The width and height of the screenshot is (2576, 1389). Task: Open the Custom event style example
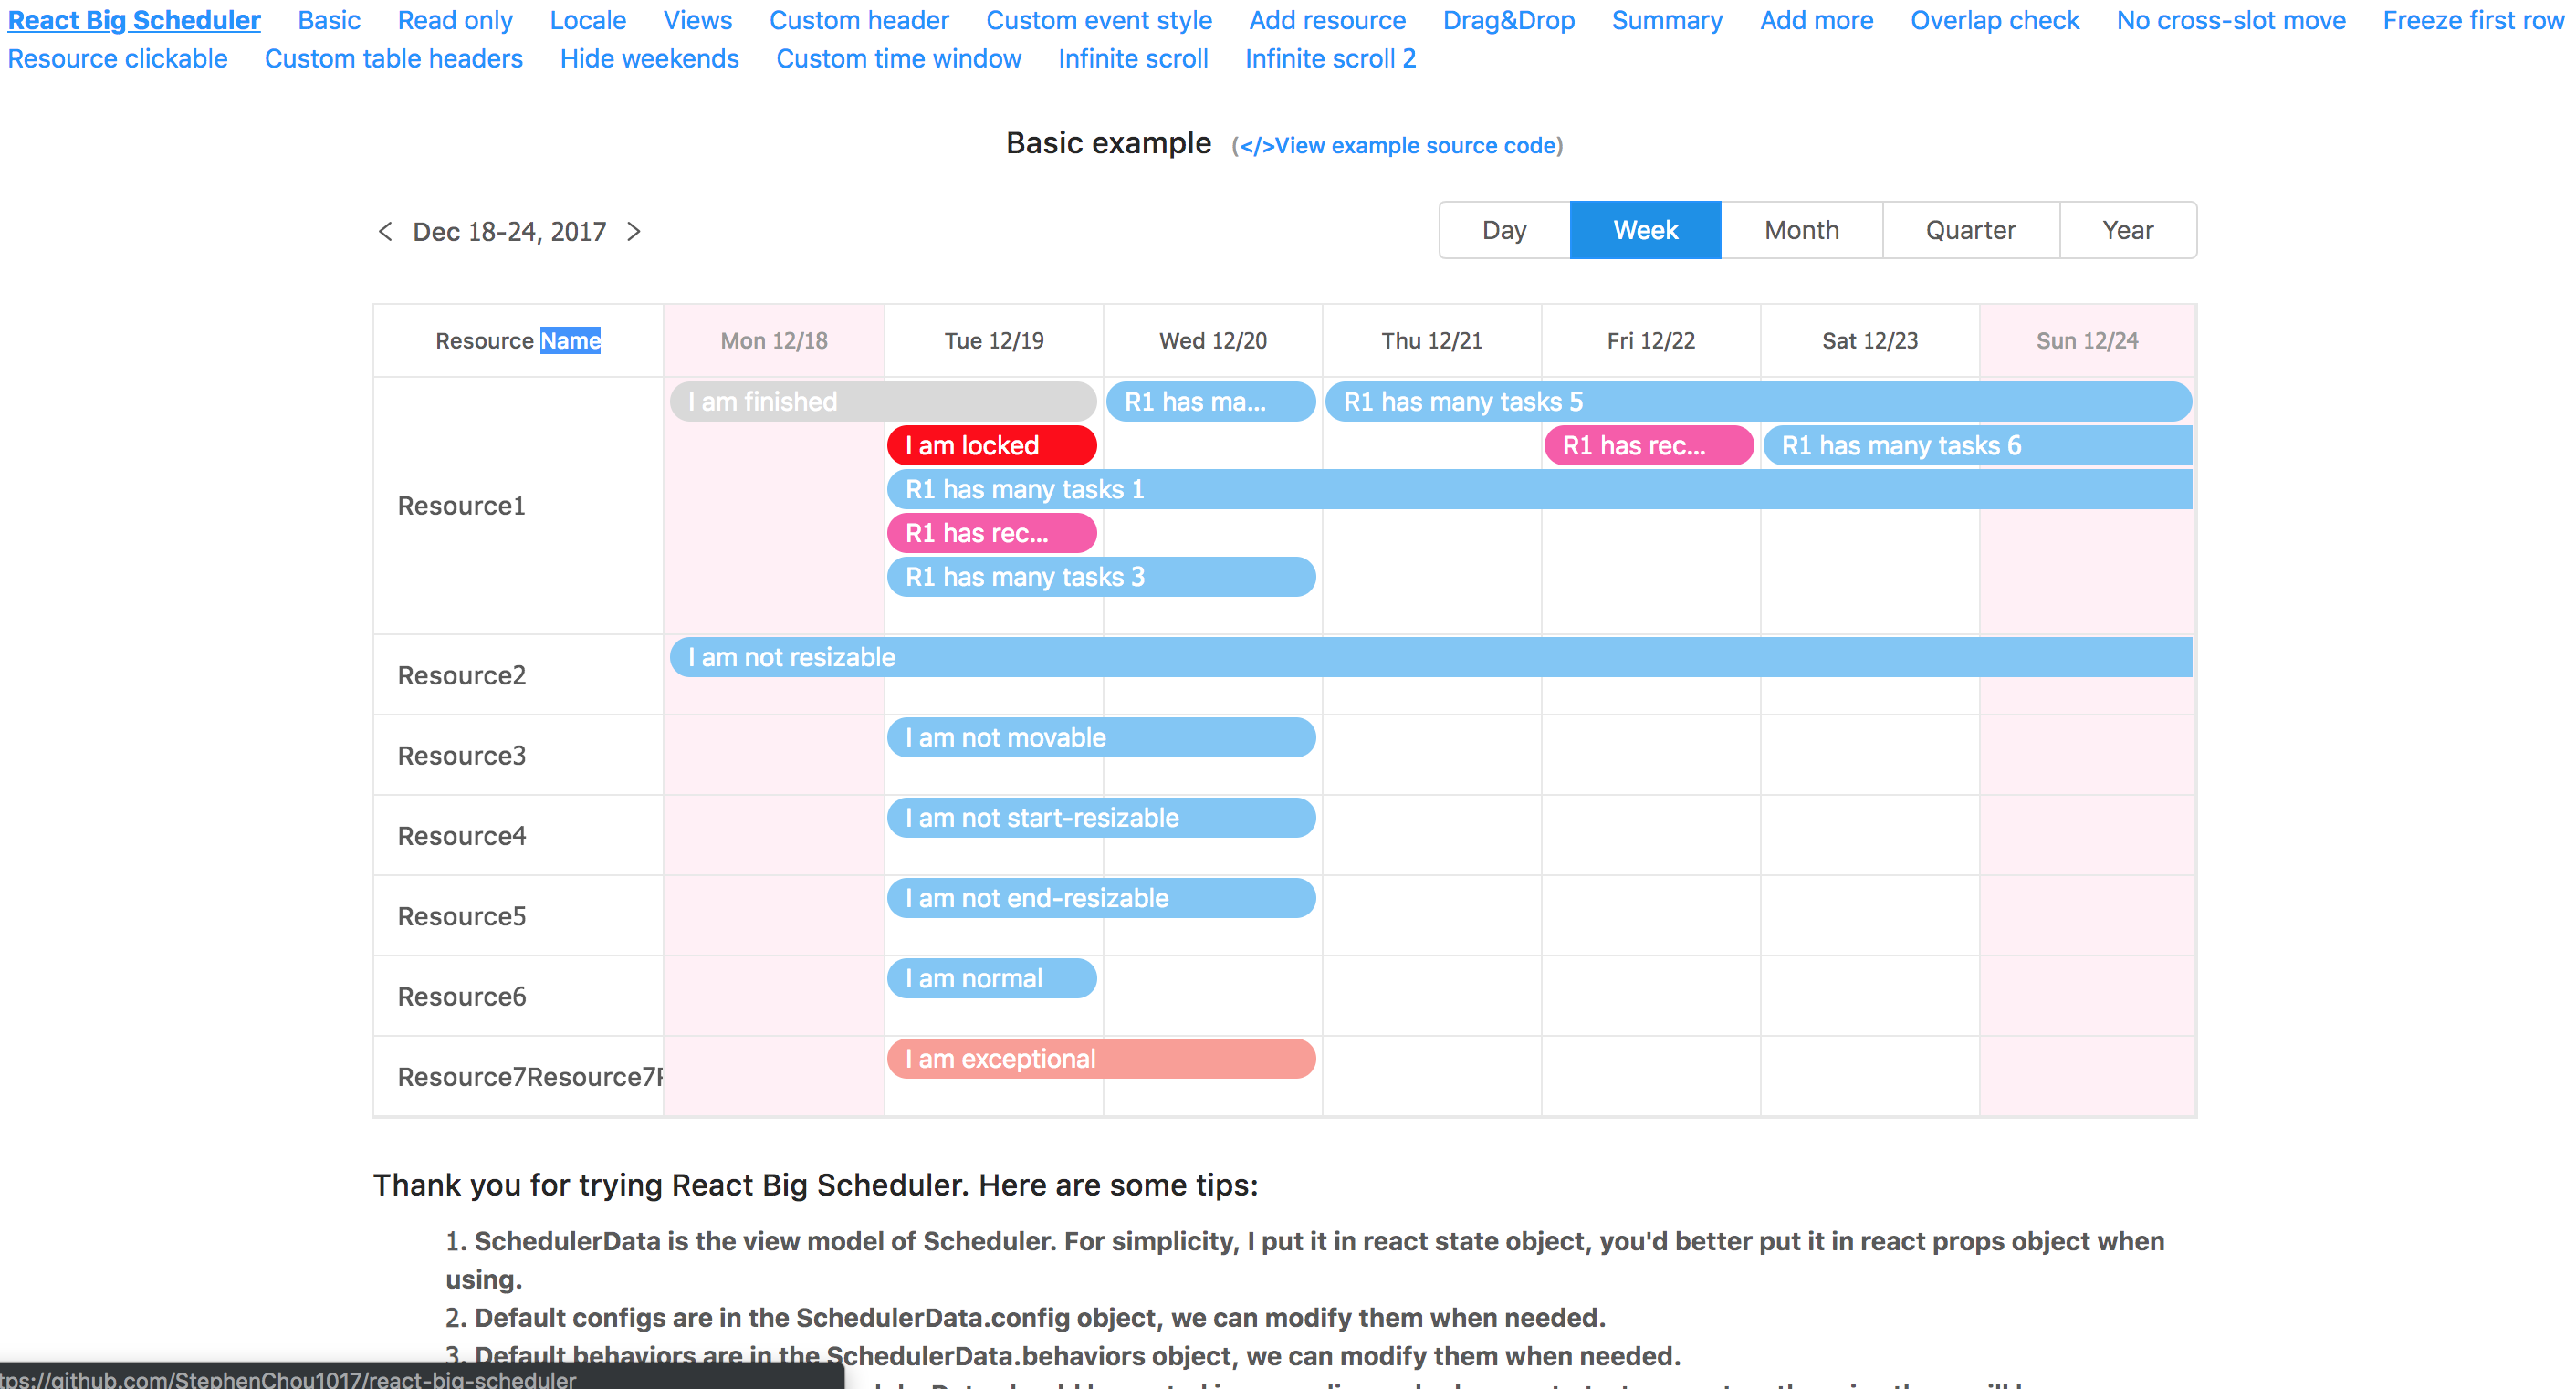tap(1098, 20)
